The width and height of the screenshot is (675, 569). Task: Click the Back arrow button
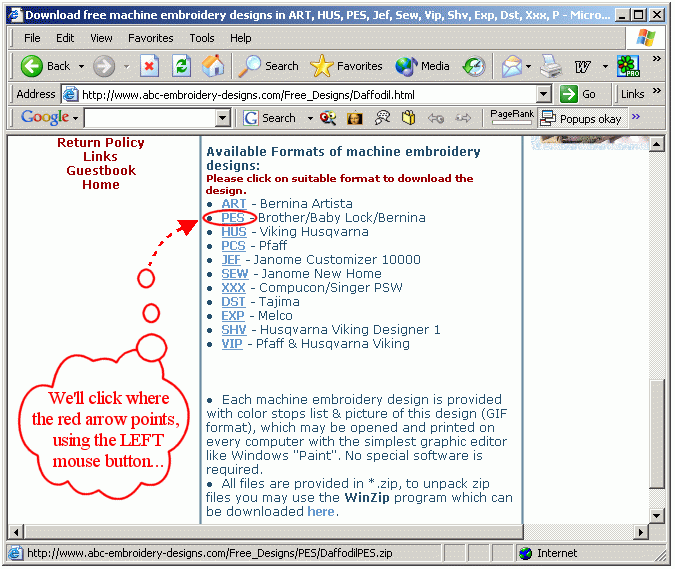[32, 66]
